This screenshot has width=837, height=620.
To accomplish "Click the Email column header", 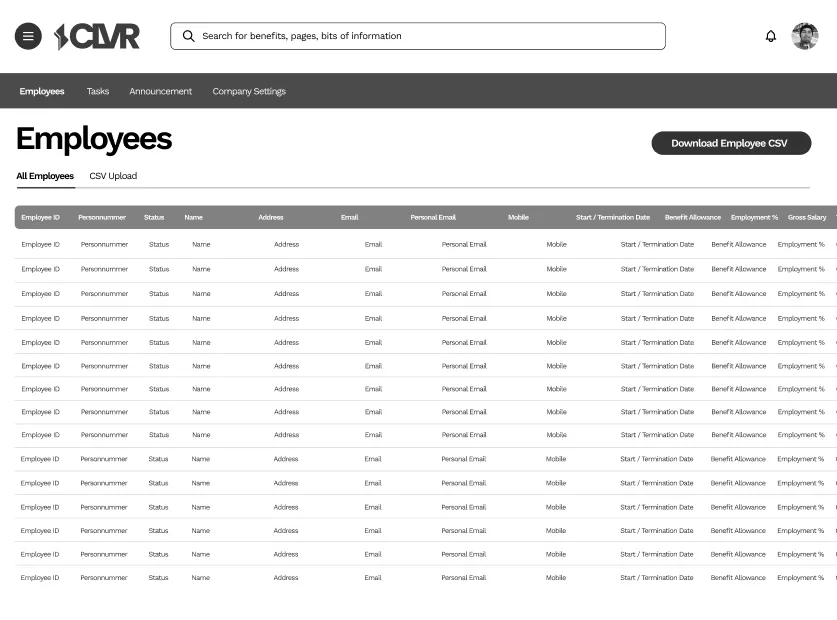I will [x=350, y=217].
